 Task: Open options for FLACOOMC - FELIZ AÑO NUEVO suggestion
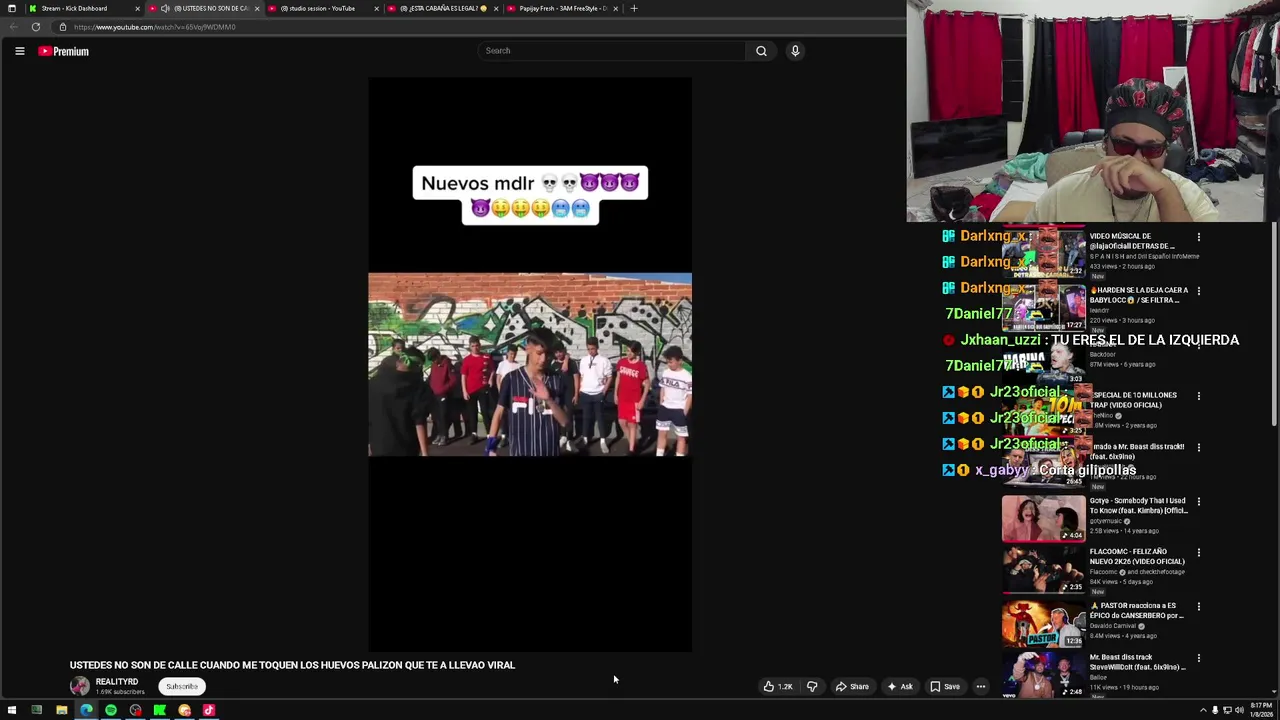tap(1199, 553)
